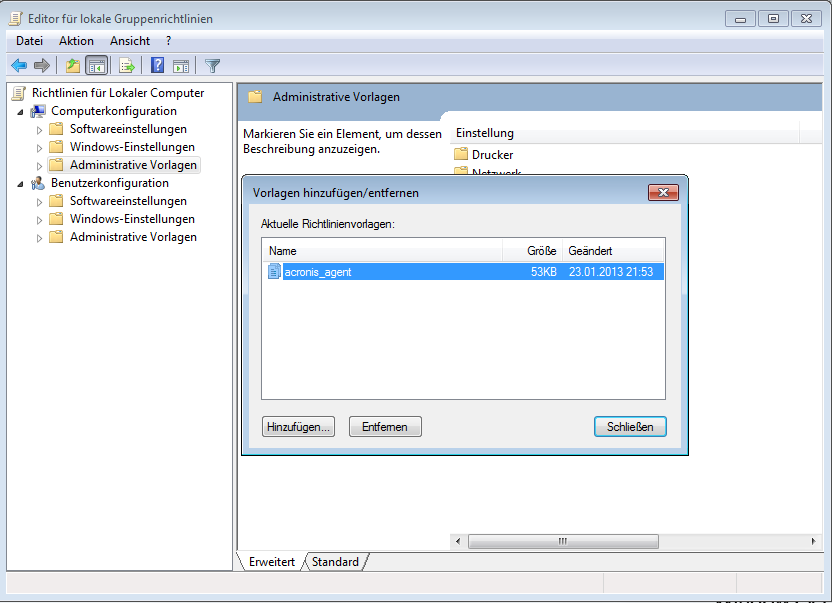Click the Richtlinien für Lokaler Computer scroll icon
832x603 pixels.
coord(19,93)
